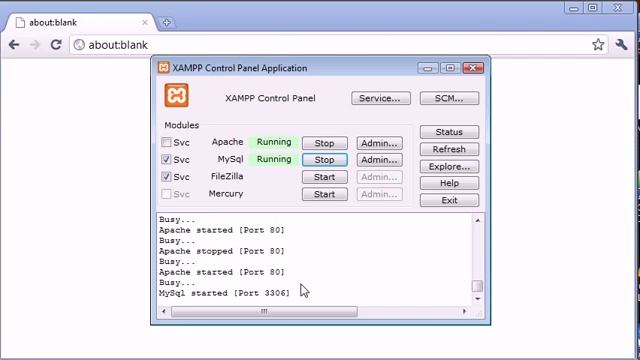Click the FileZilla module name
The image size is (640, 360).
pyautogui.click(x=227, y=176)
